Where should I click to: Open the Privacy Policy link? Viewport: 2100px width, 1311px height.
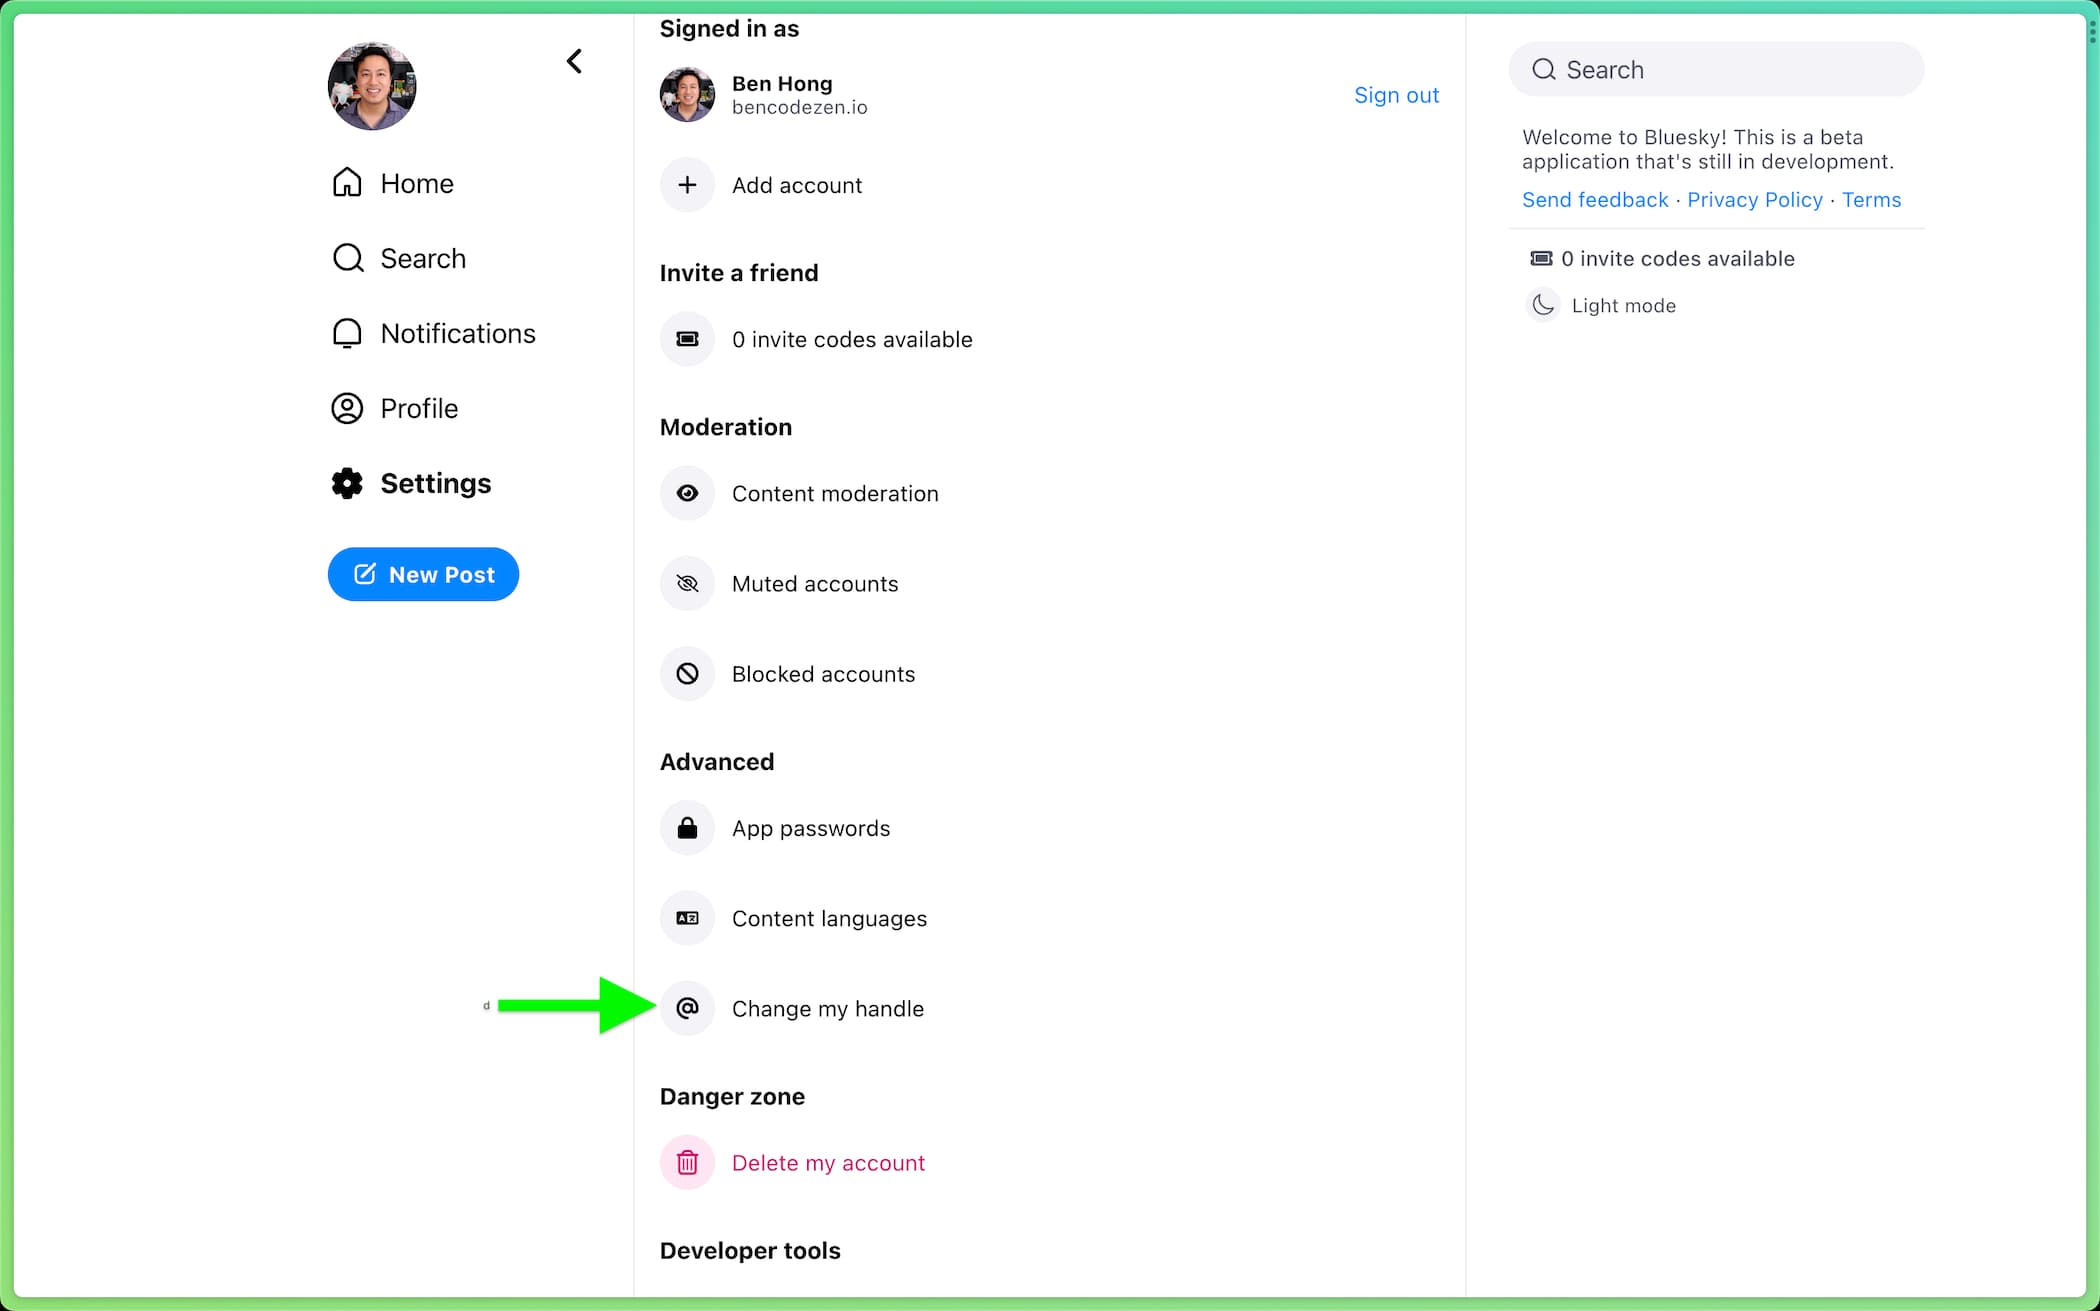pyautogui.click(x=1754, y=200)
